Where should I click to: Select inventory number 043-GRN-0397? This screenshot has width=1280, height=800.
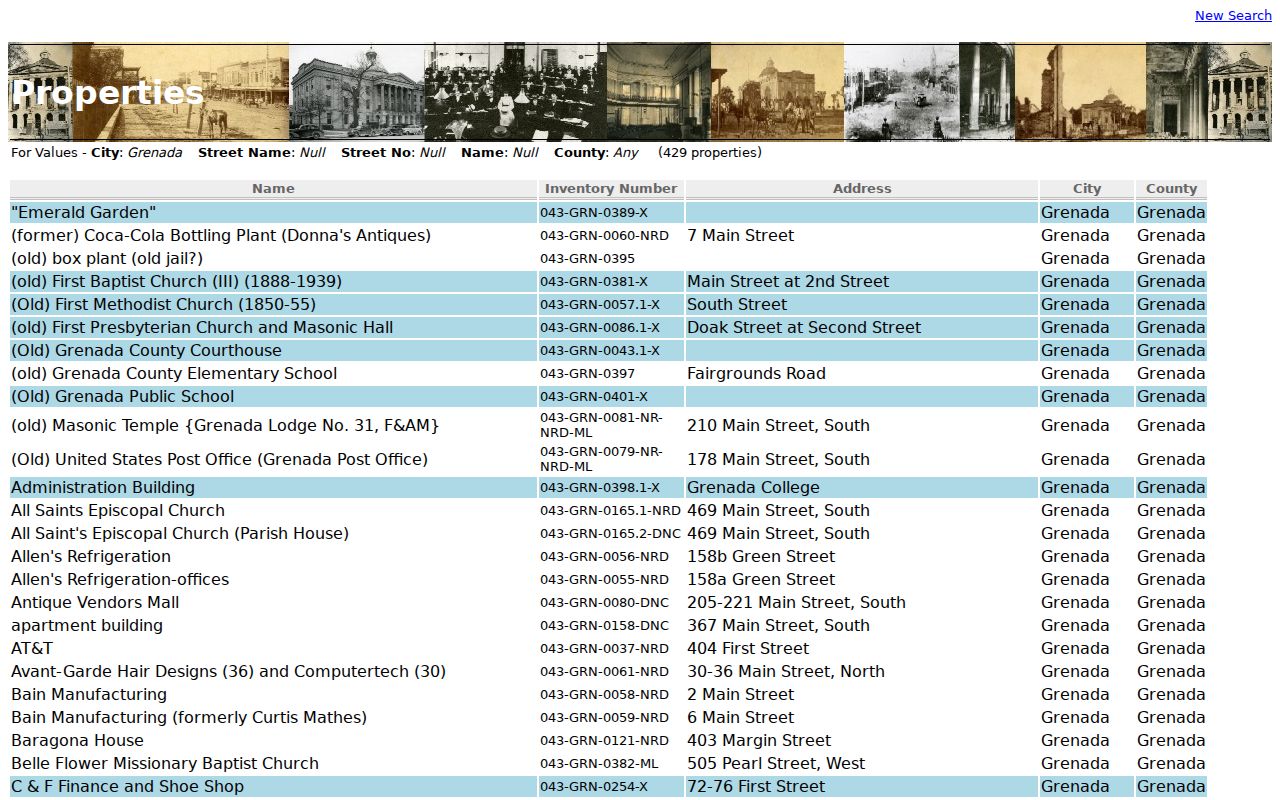point(587,373)
